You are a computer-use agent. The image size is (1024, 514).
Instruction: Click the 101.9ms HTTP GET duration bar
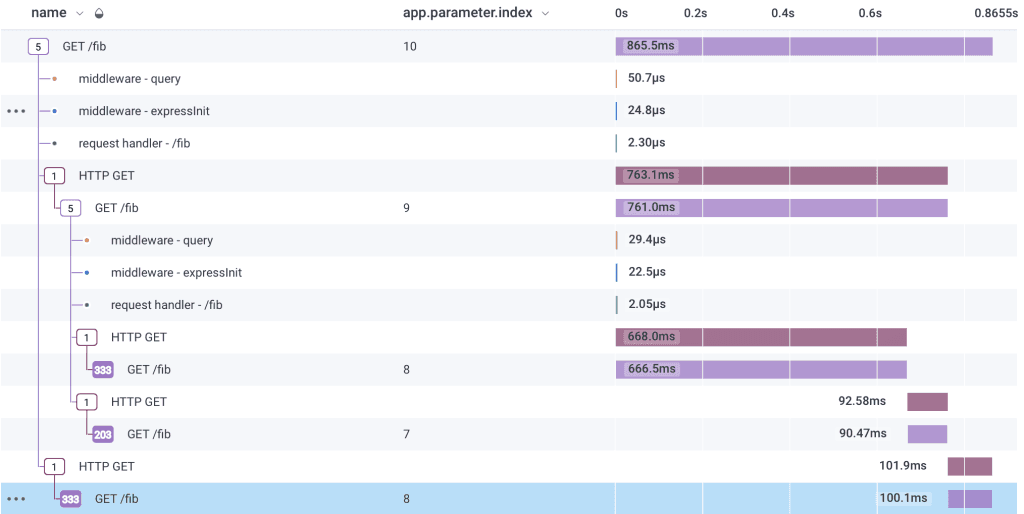969,466
